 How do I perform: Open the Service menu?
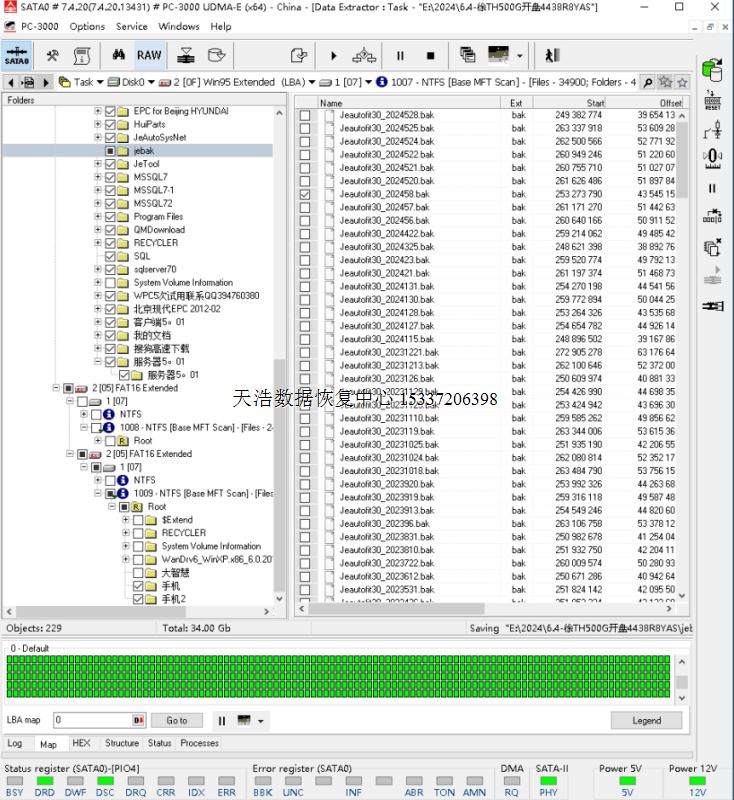point(131,27)
